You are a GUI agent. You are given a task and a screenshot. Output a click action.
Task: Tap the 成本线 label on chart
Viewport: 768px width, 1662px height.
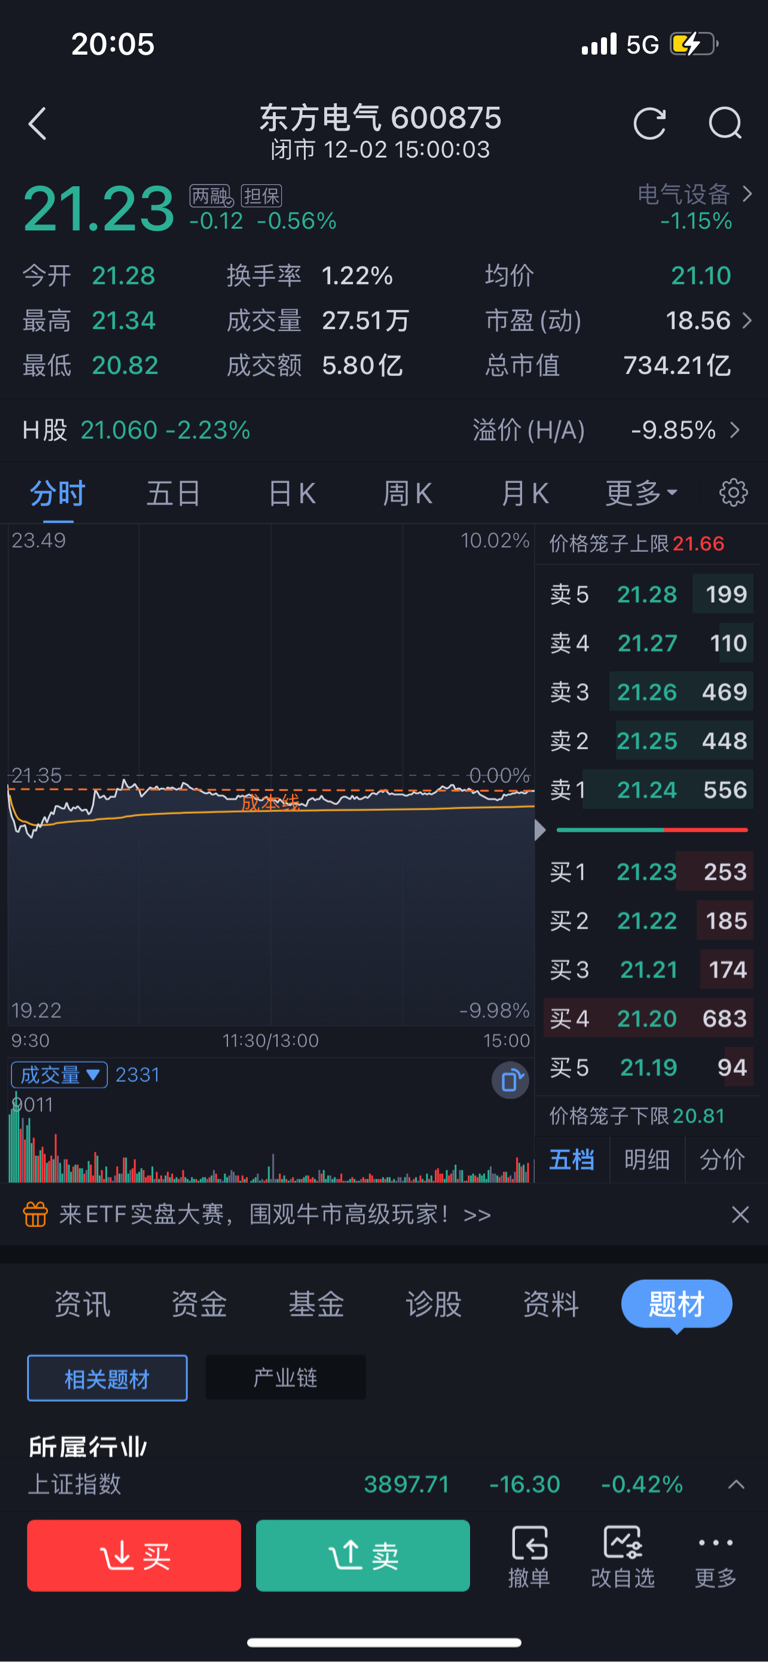(x=270, y=802)
